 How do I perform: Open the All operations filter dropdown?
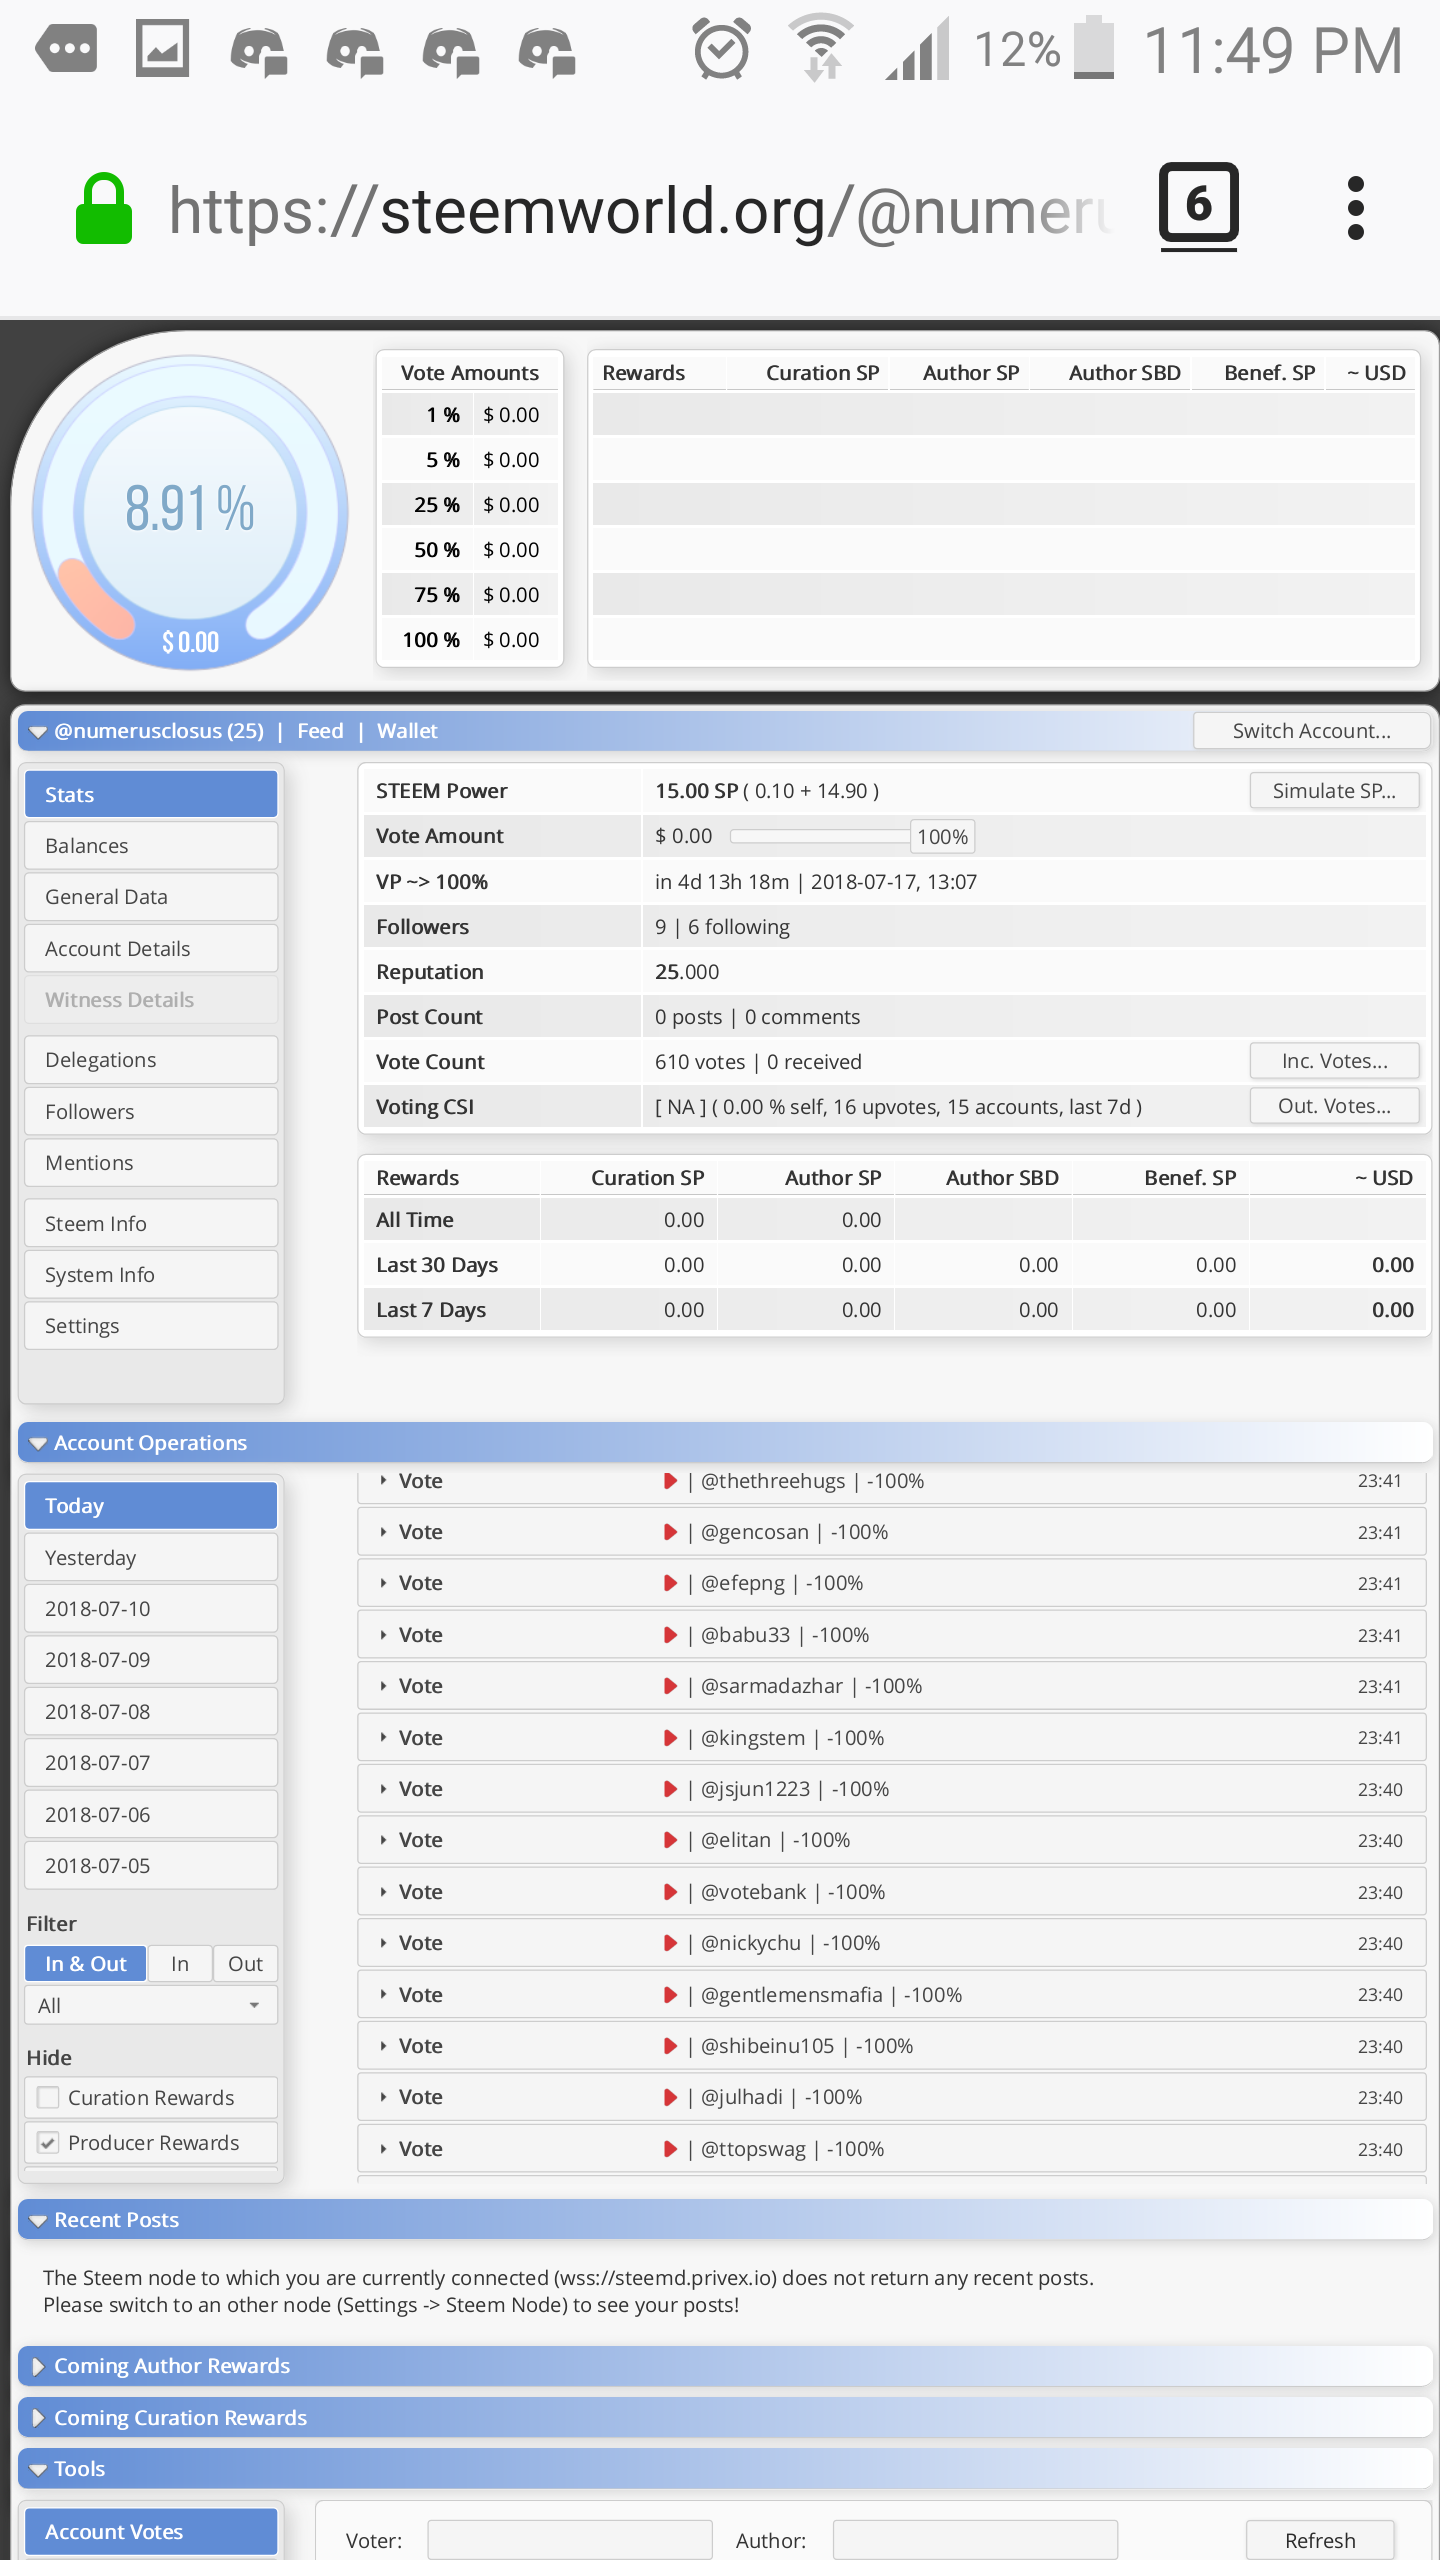point(151,2005)
